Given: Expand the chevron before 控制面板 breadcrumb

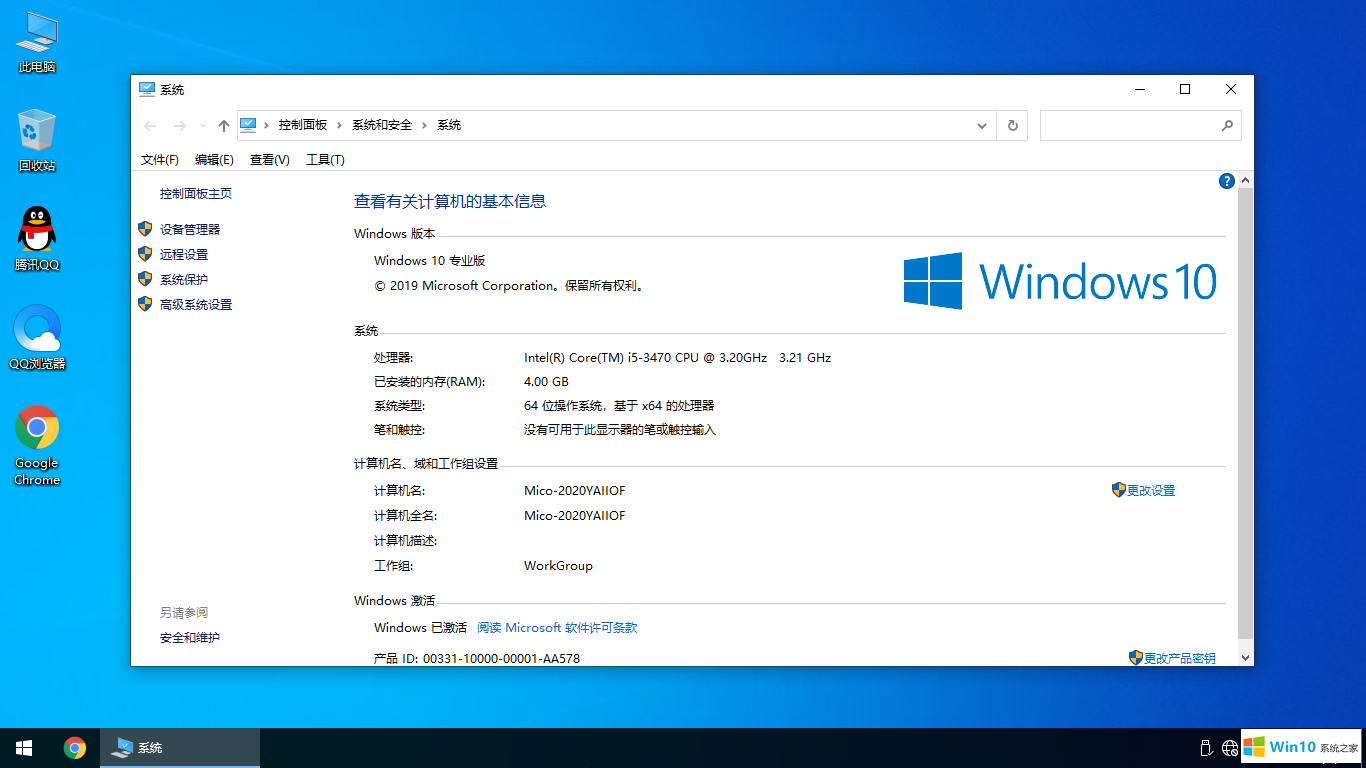Looking at the screenshot, I should click(x=267, y=125).
